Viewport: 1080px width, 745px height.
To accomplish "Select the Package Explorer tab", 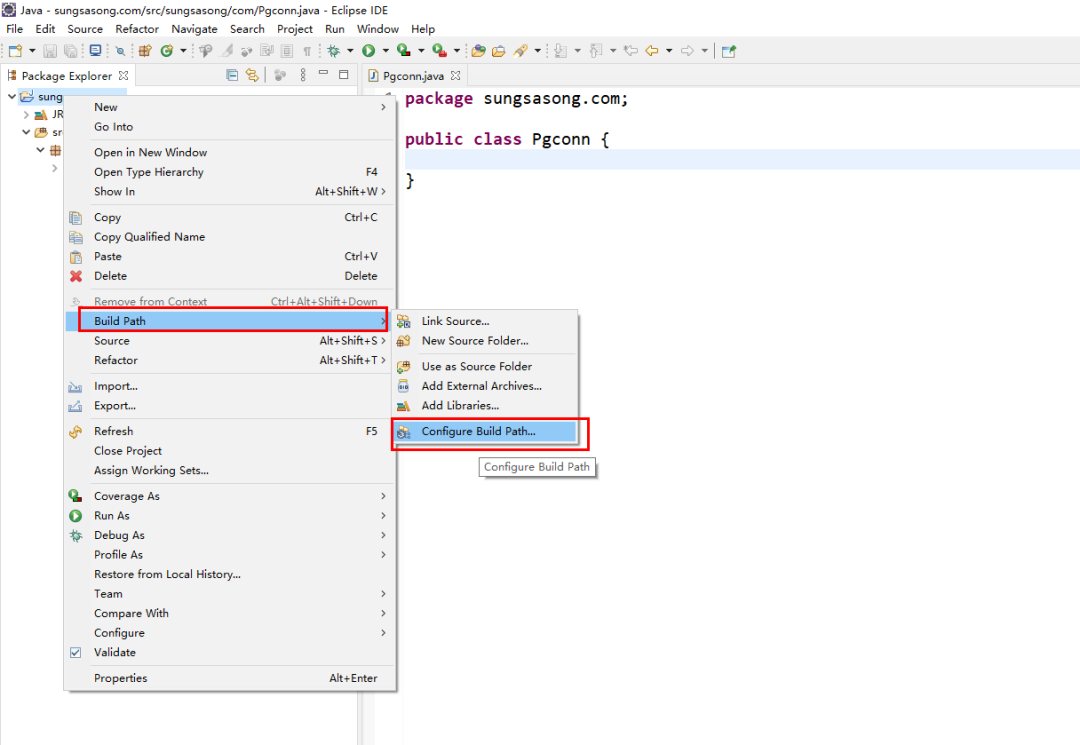I will 67,76.
